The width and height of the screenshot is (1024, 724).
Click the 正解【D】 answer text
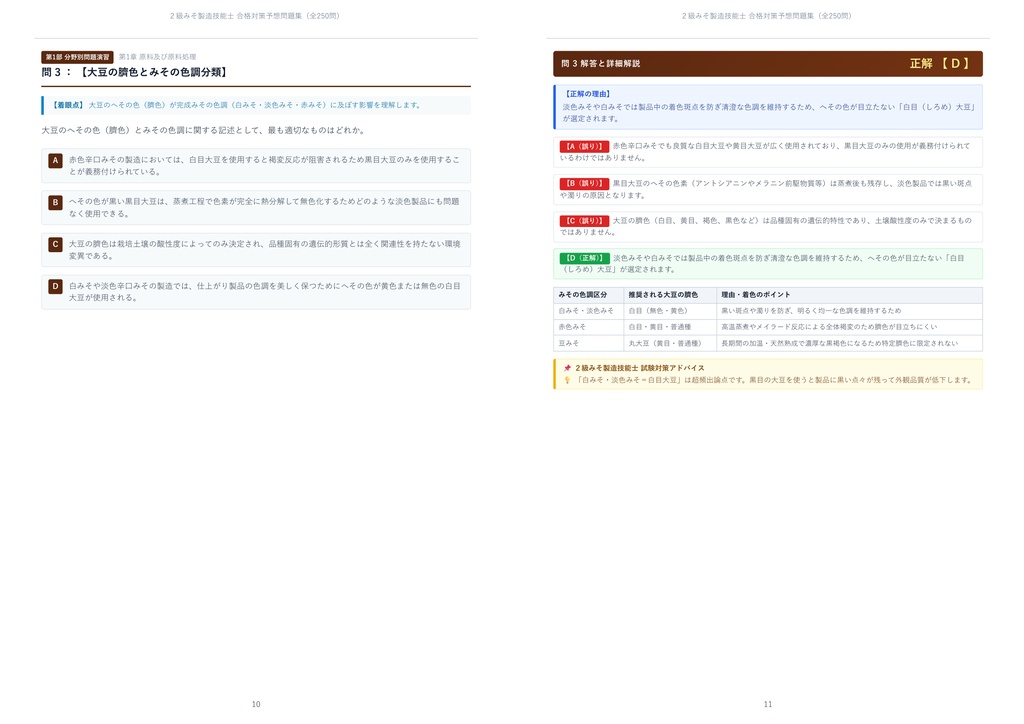[941, 64]
